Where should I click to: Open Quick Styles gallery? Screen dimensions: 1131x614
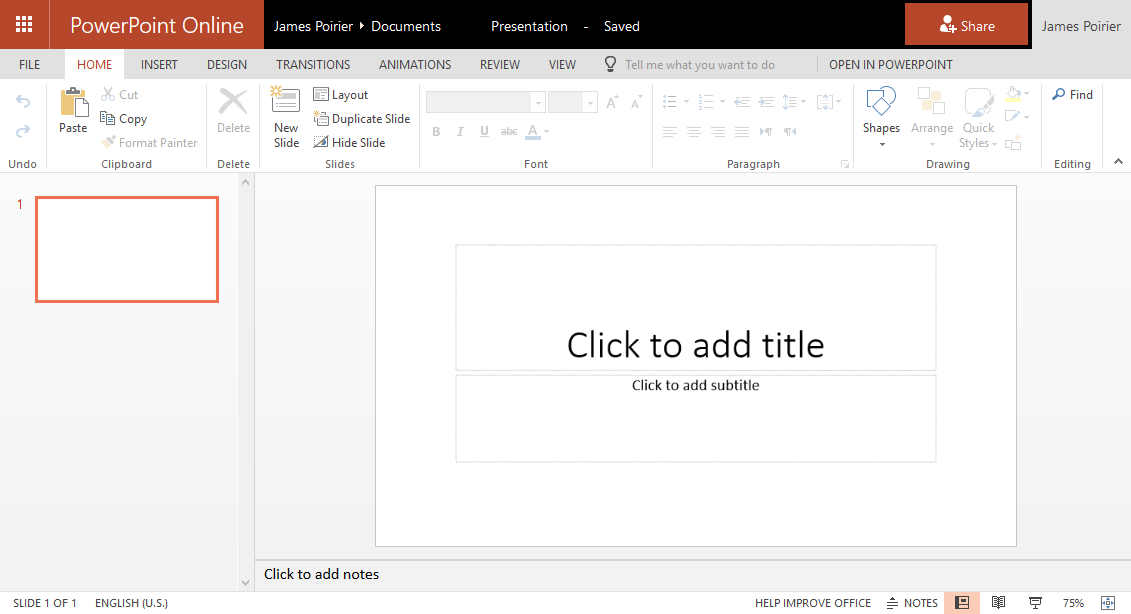click(978, 118)
